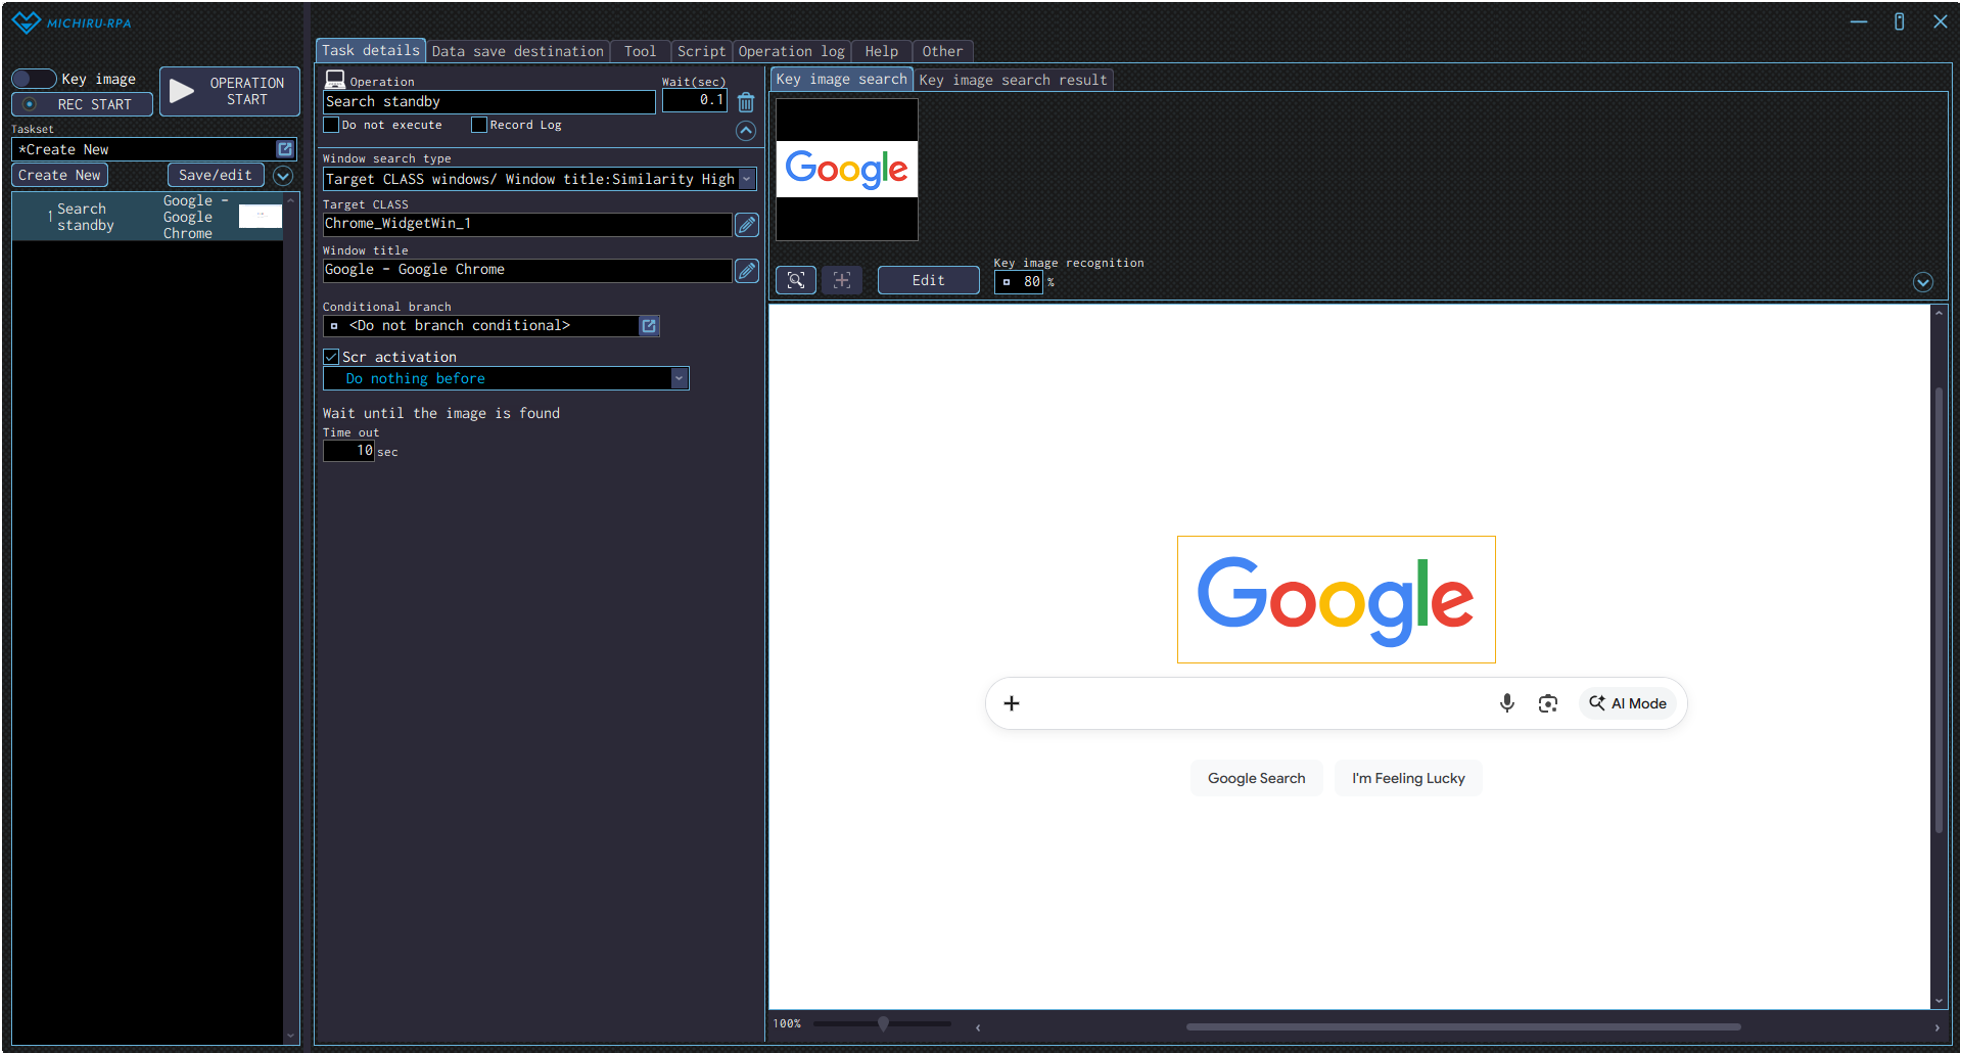Toggle the Key image switch
1961x1057 pixels.
tap(33, 79)
